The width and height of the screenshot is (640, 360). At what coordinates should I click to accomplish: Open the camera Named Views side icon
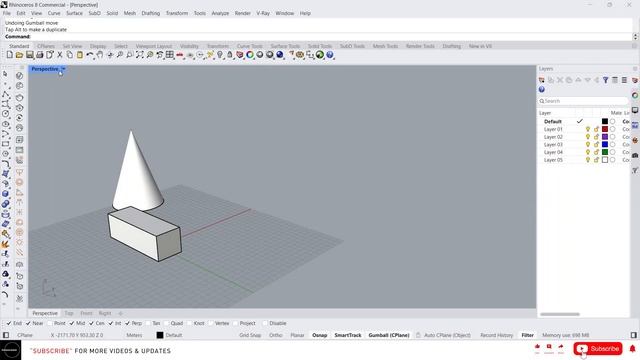[x=635, y=156]
